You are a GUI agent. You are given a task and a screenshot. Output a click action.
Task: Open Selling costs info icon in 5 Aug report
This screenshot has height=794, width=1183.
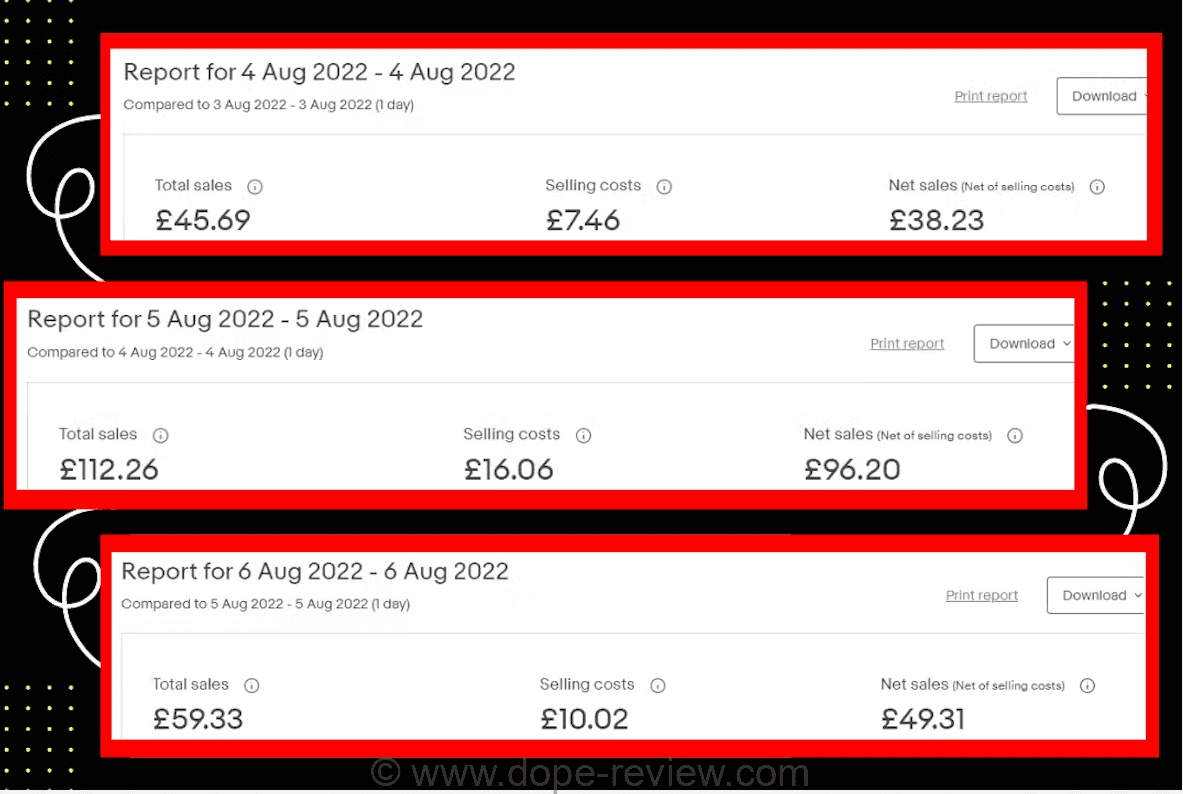pos(584,436)
